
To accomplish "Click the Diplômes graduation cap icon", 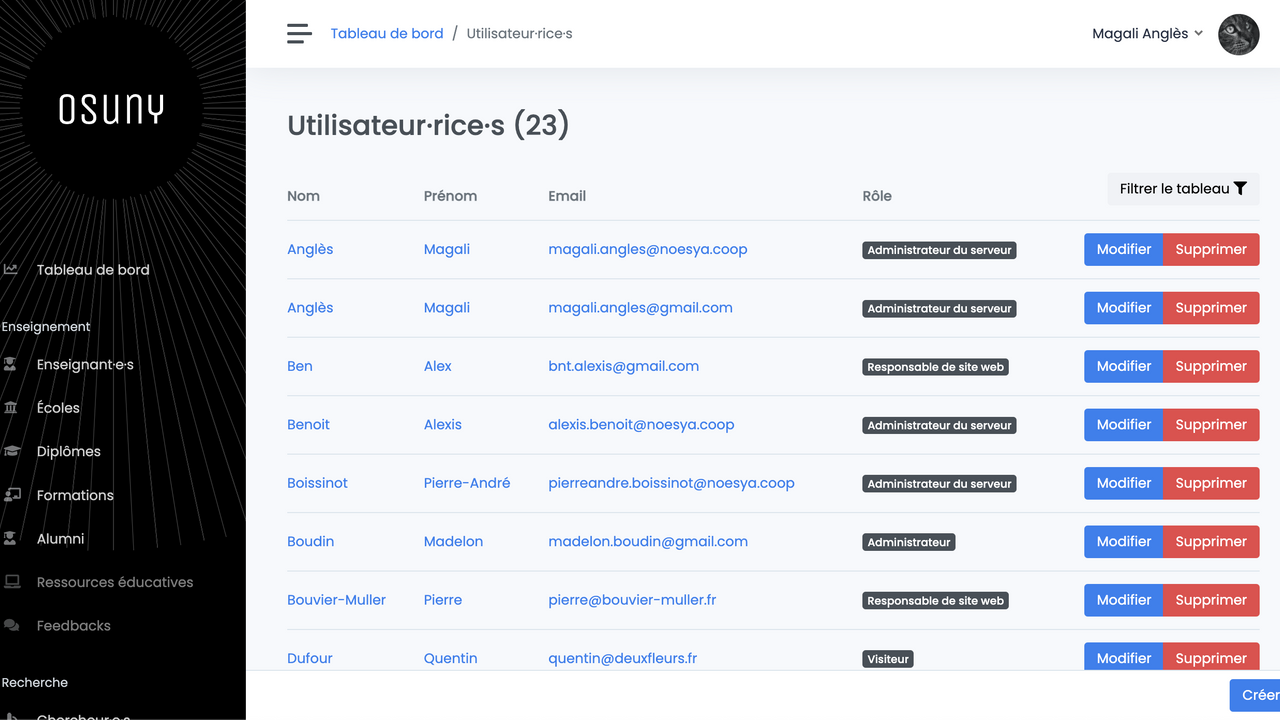I will tap(11, 452).
